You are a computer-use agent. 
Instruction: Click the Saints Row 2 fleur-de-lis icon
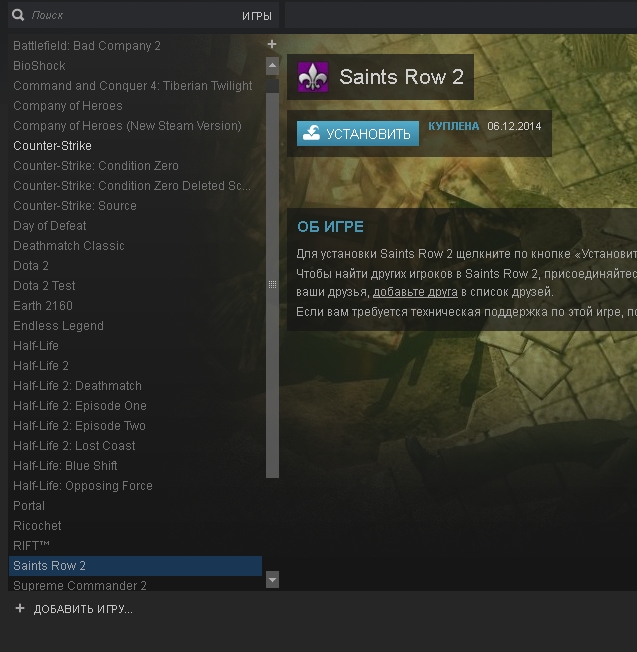click(x=313, y=77)
